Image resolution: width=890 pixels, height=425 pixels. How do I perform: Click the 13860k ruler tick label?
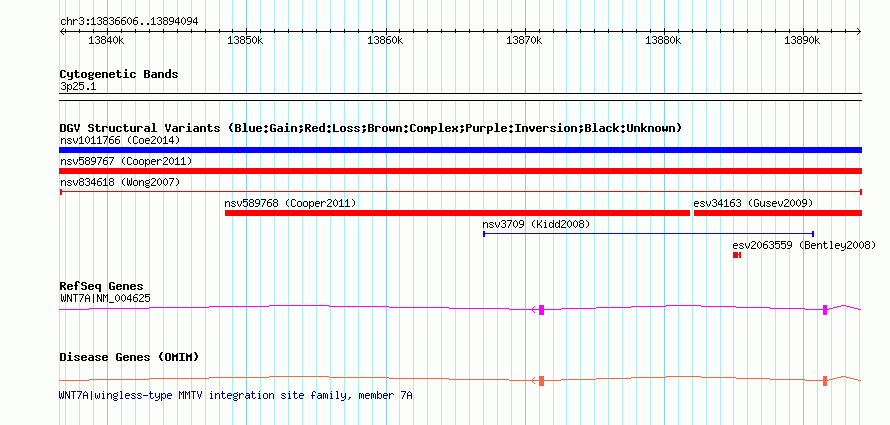click(385, 40)
